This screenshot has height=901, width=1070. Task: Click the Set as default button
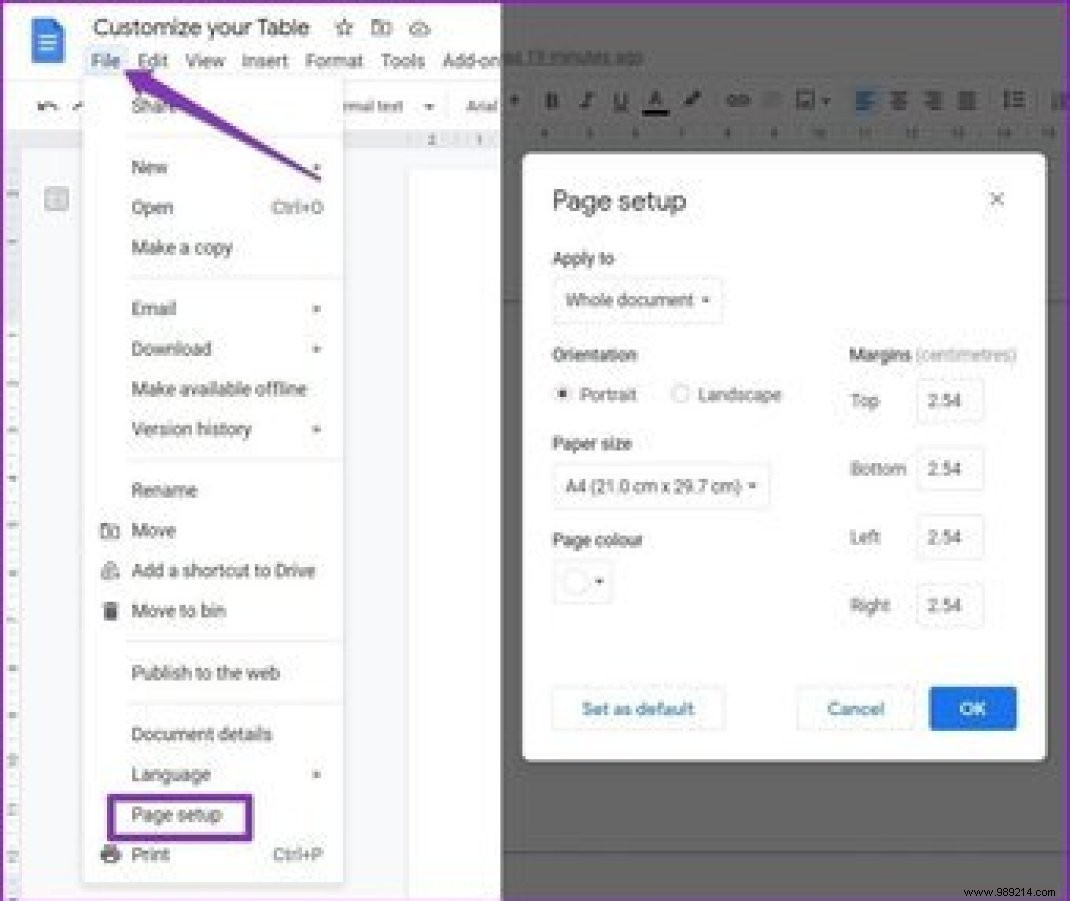click(637, 709)
